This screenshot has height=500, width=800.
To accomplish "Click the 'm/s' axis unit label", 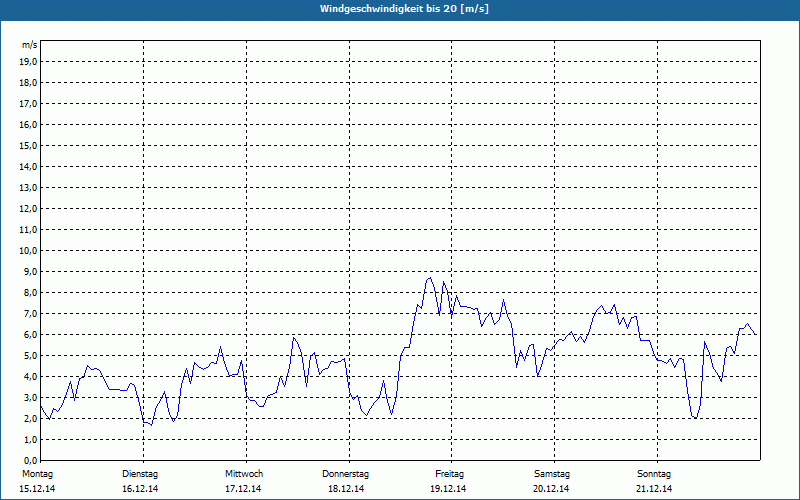I will coord(29,45).
